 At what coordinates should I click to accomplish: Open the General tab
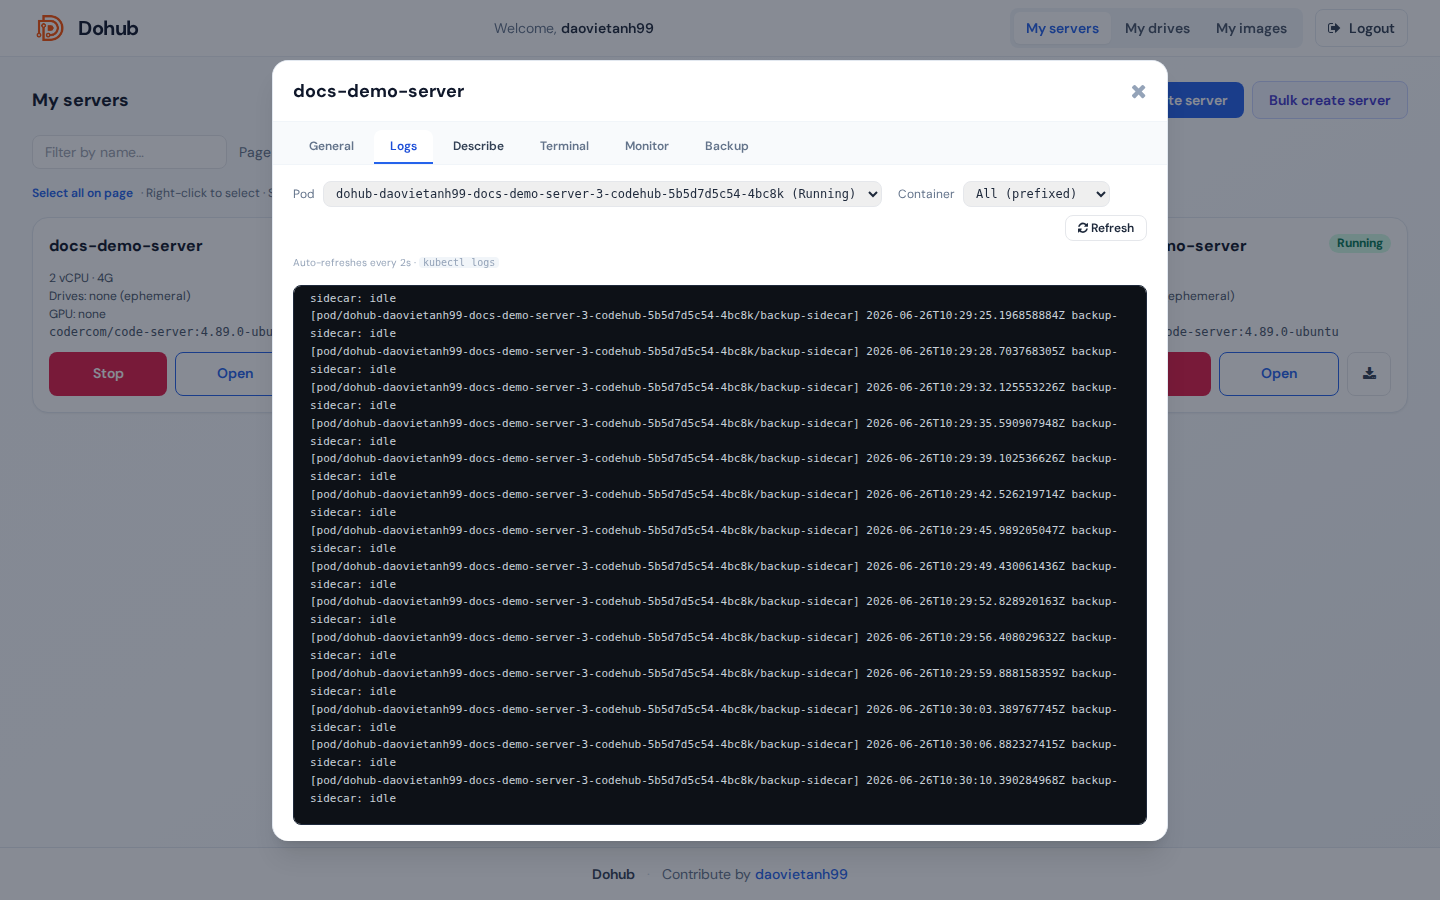coord(331,146)
